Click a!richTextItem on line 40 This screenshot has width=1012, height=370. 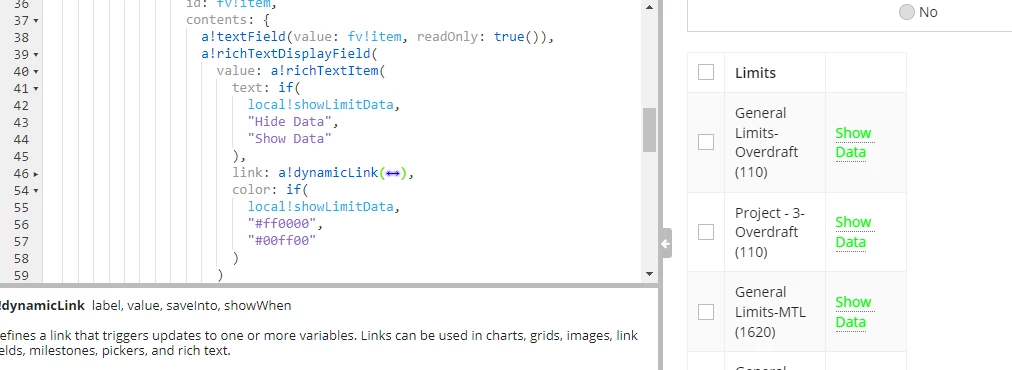pyautogui.click(x=324, y=70)
